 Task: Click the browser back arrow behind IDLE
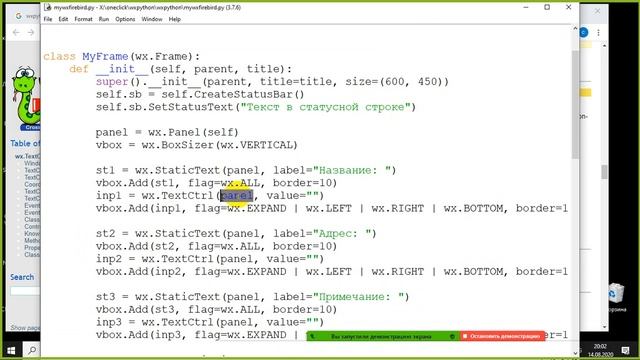16,32
